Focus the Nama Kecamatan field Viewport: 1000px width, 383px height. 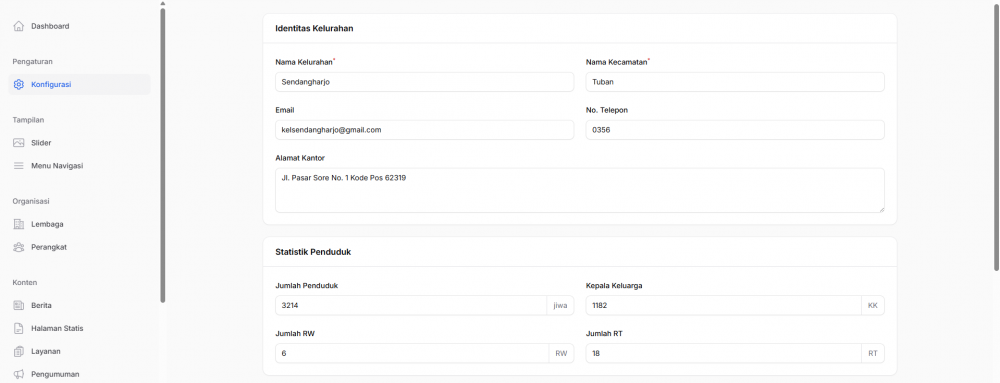[x=735, y=82]
